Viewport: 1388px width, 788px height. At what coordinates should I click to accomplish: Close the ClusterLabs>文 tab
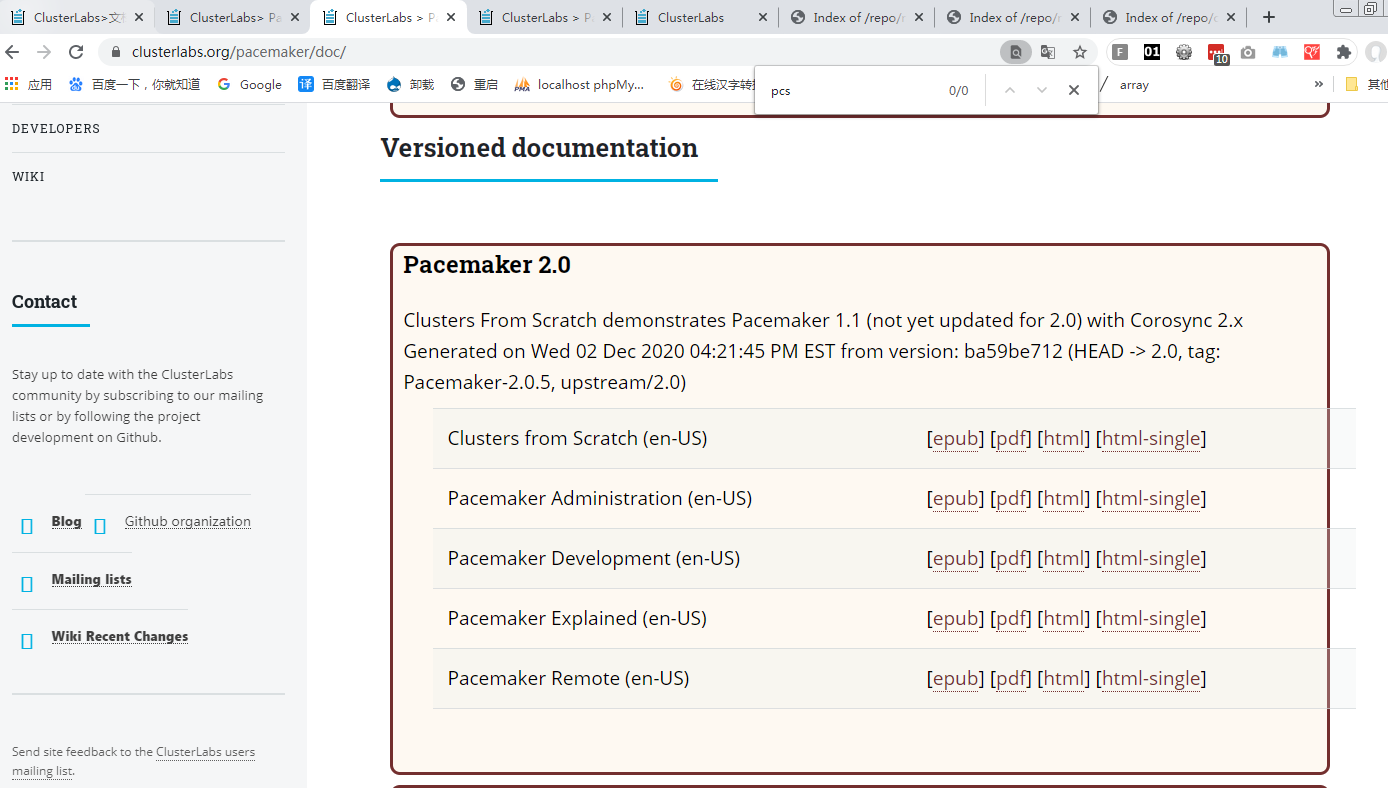tap(139, 17)
